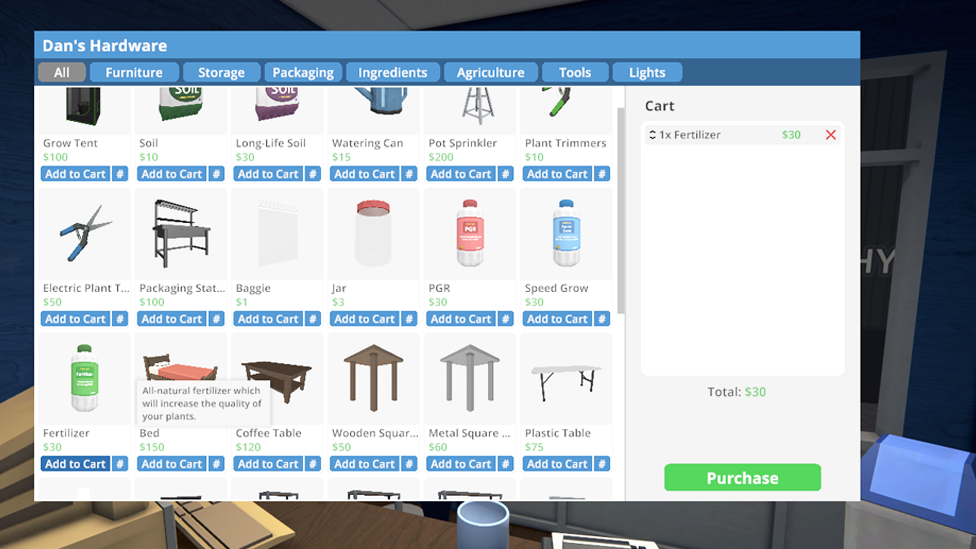Click the # quantity button for PGR
The width and height of the screenshot is (976, 549).
[506, 319]
